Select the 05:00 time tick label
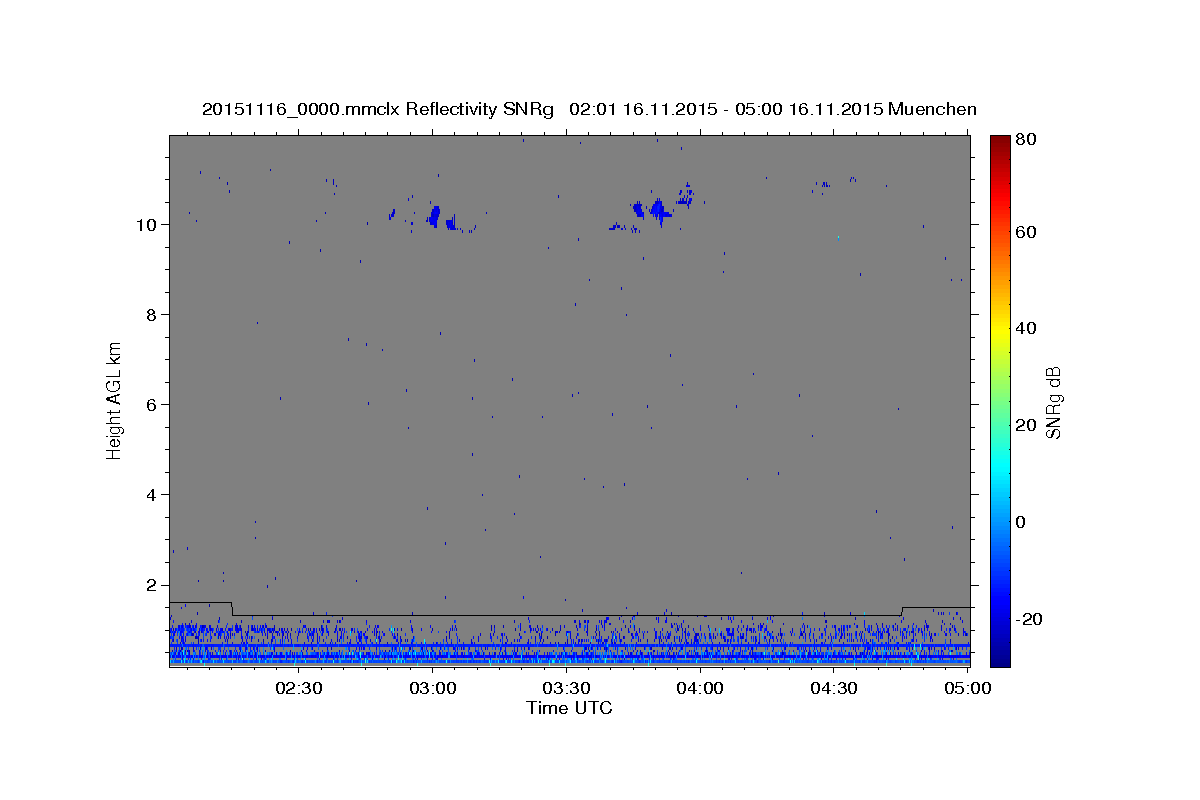Screen dimensions: 1200x800 coord(967,688)
